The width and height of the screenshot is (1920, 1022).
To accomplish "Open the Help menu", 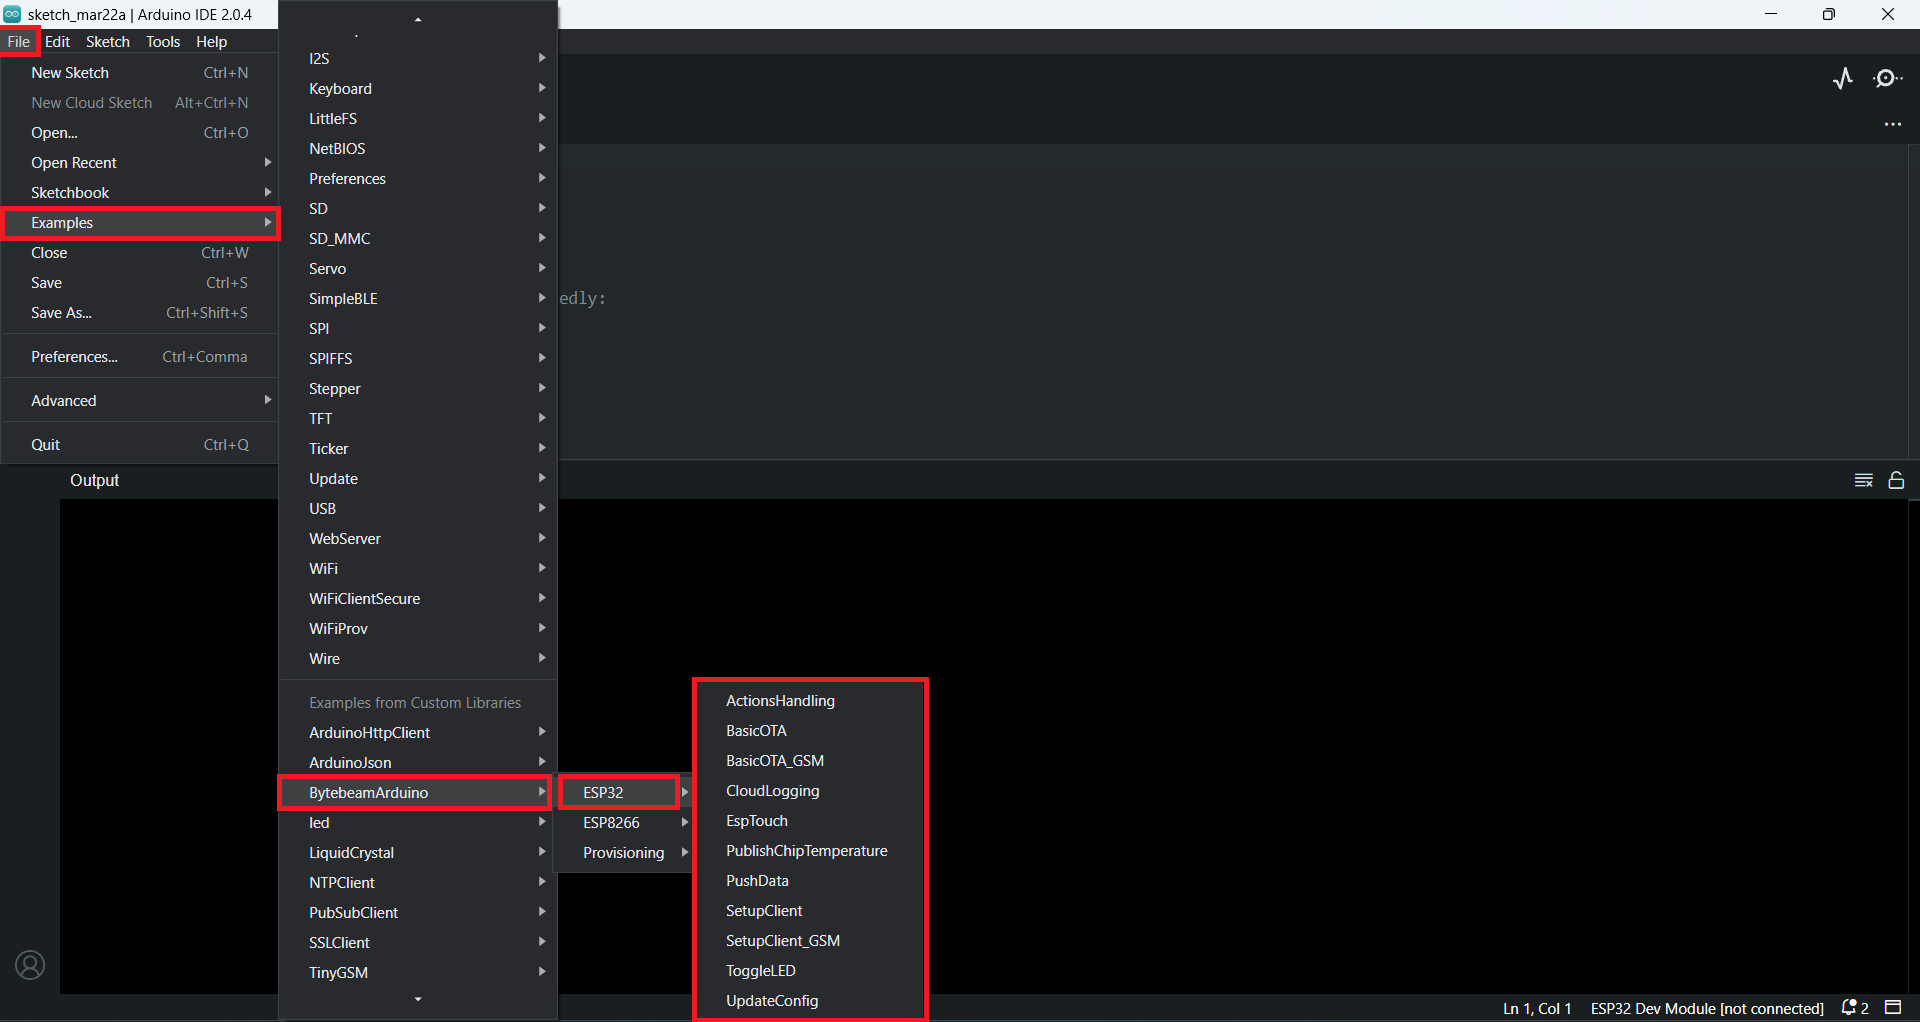I will click(x=211, y=41).
